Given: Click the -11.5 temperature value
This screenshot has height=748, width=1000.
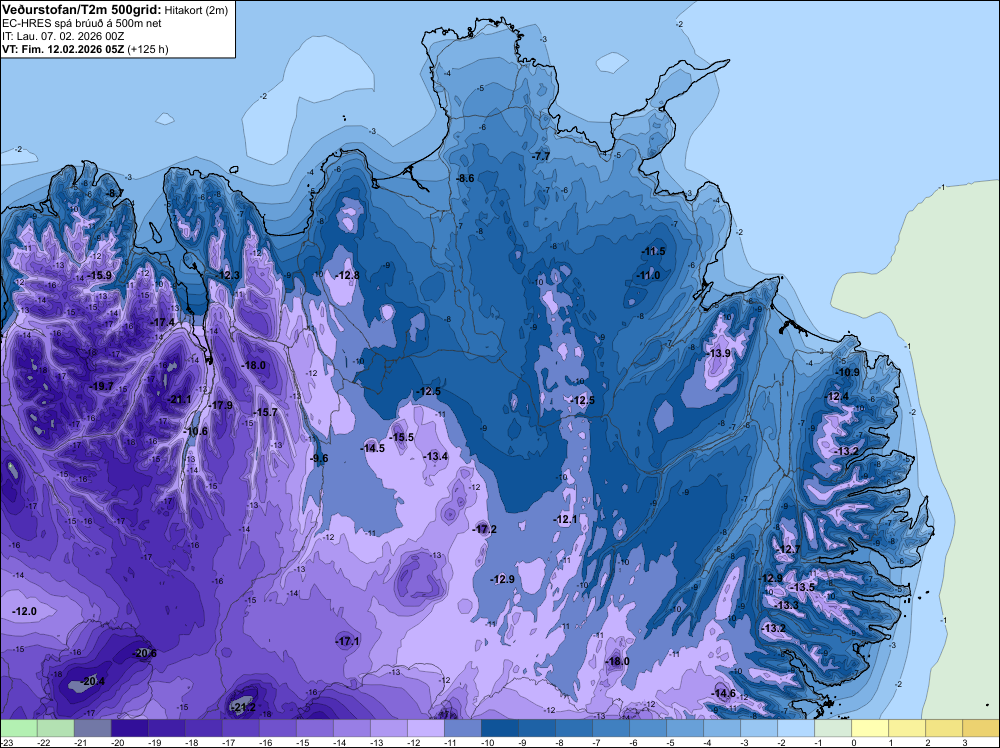Looking at the screenshot, I should tap(653, 251).
